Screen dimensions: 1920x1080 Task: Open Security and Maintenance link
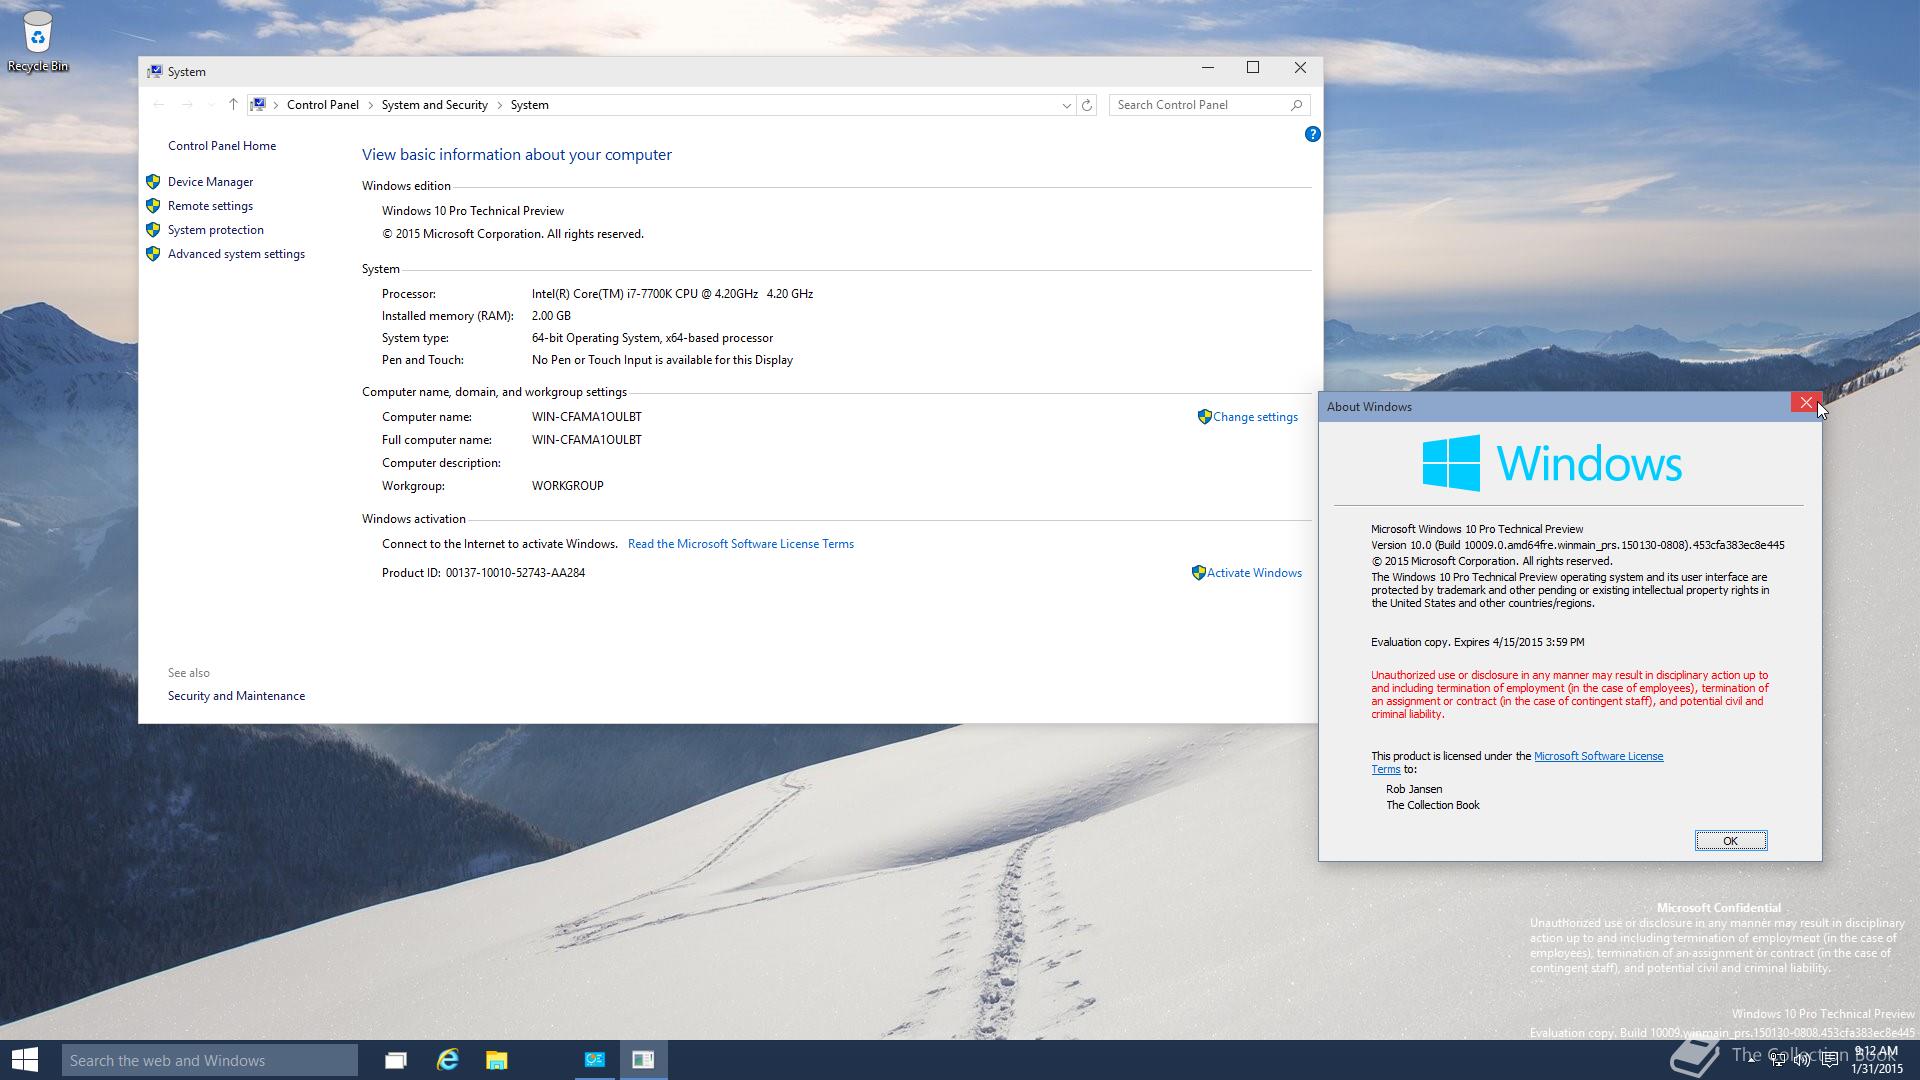[236, 696]
